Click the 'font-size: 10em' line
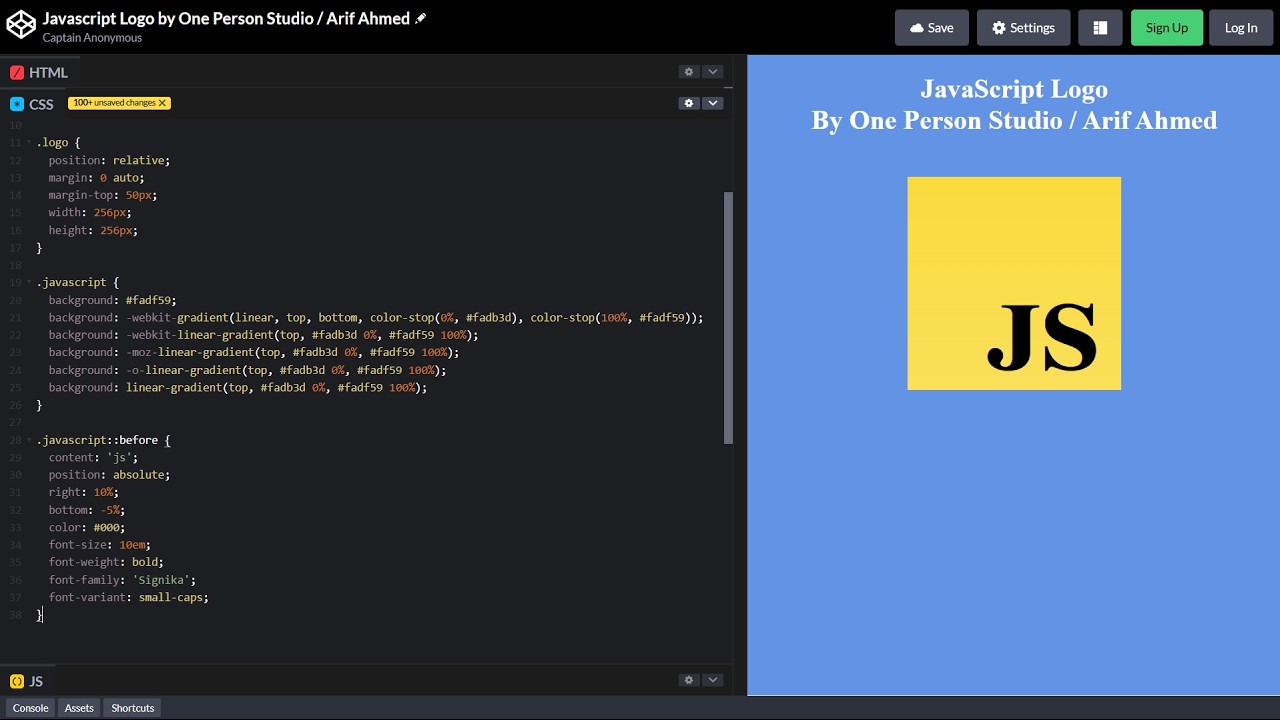The height and width of the screenshot is (720, 1280). point(100,545)
